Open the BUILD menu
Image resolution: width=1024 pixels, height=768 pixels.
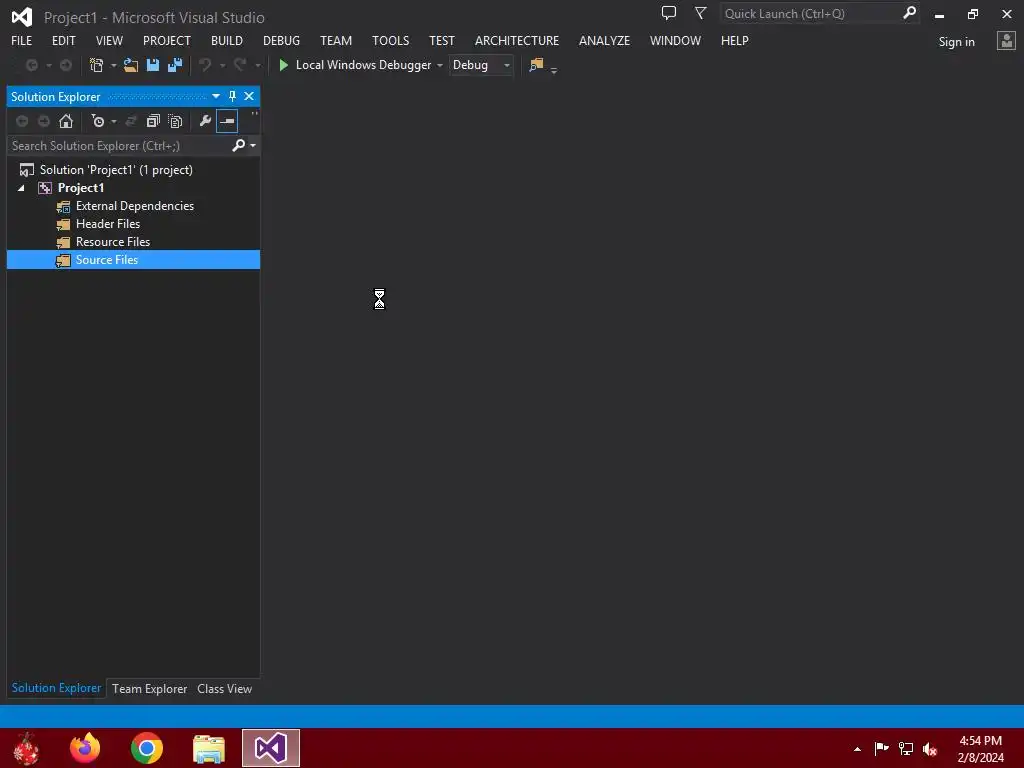(227, 40)
